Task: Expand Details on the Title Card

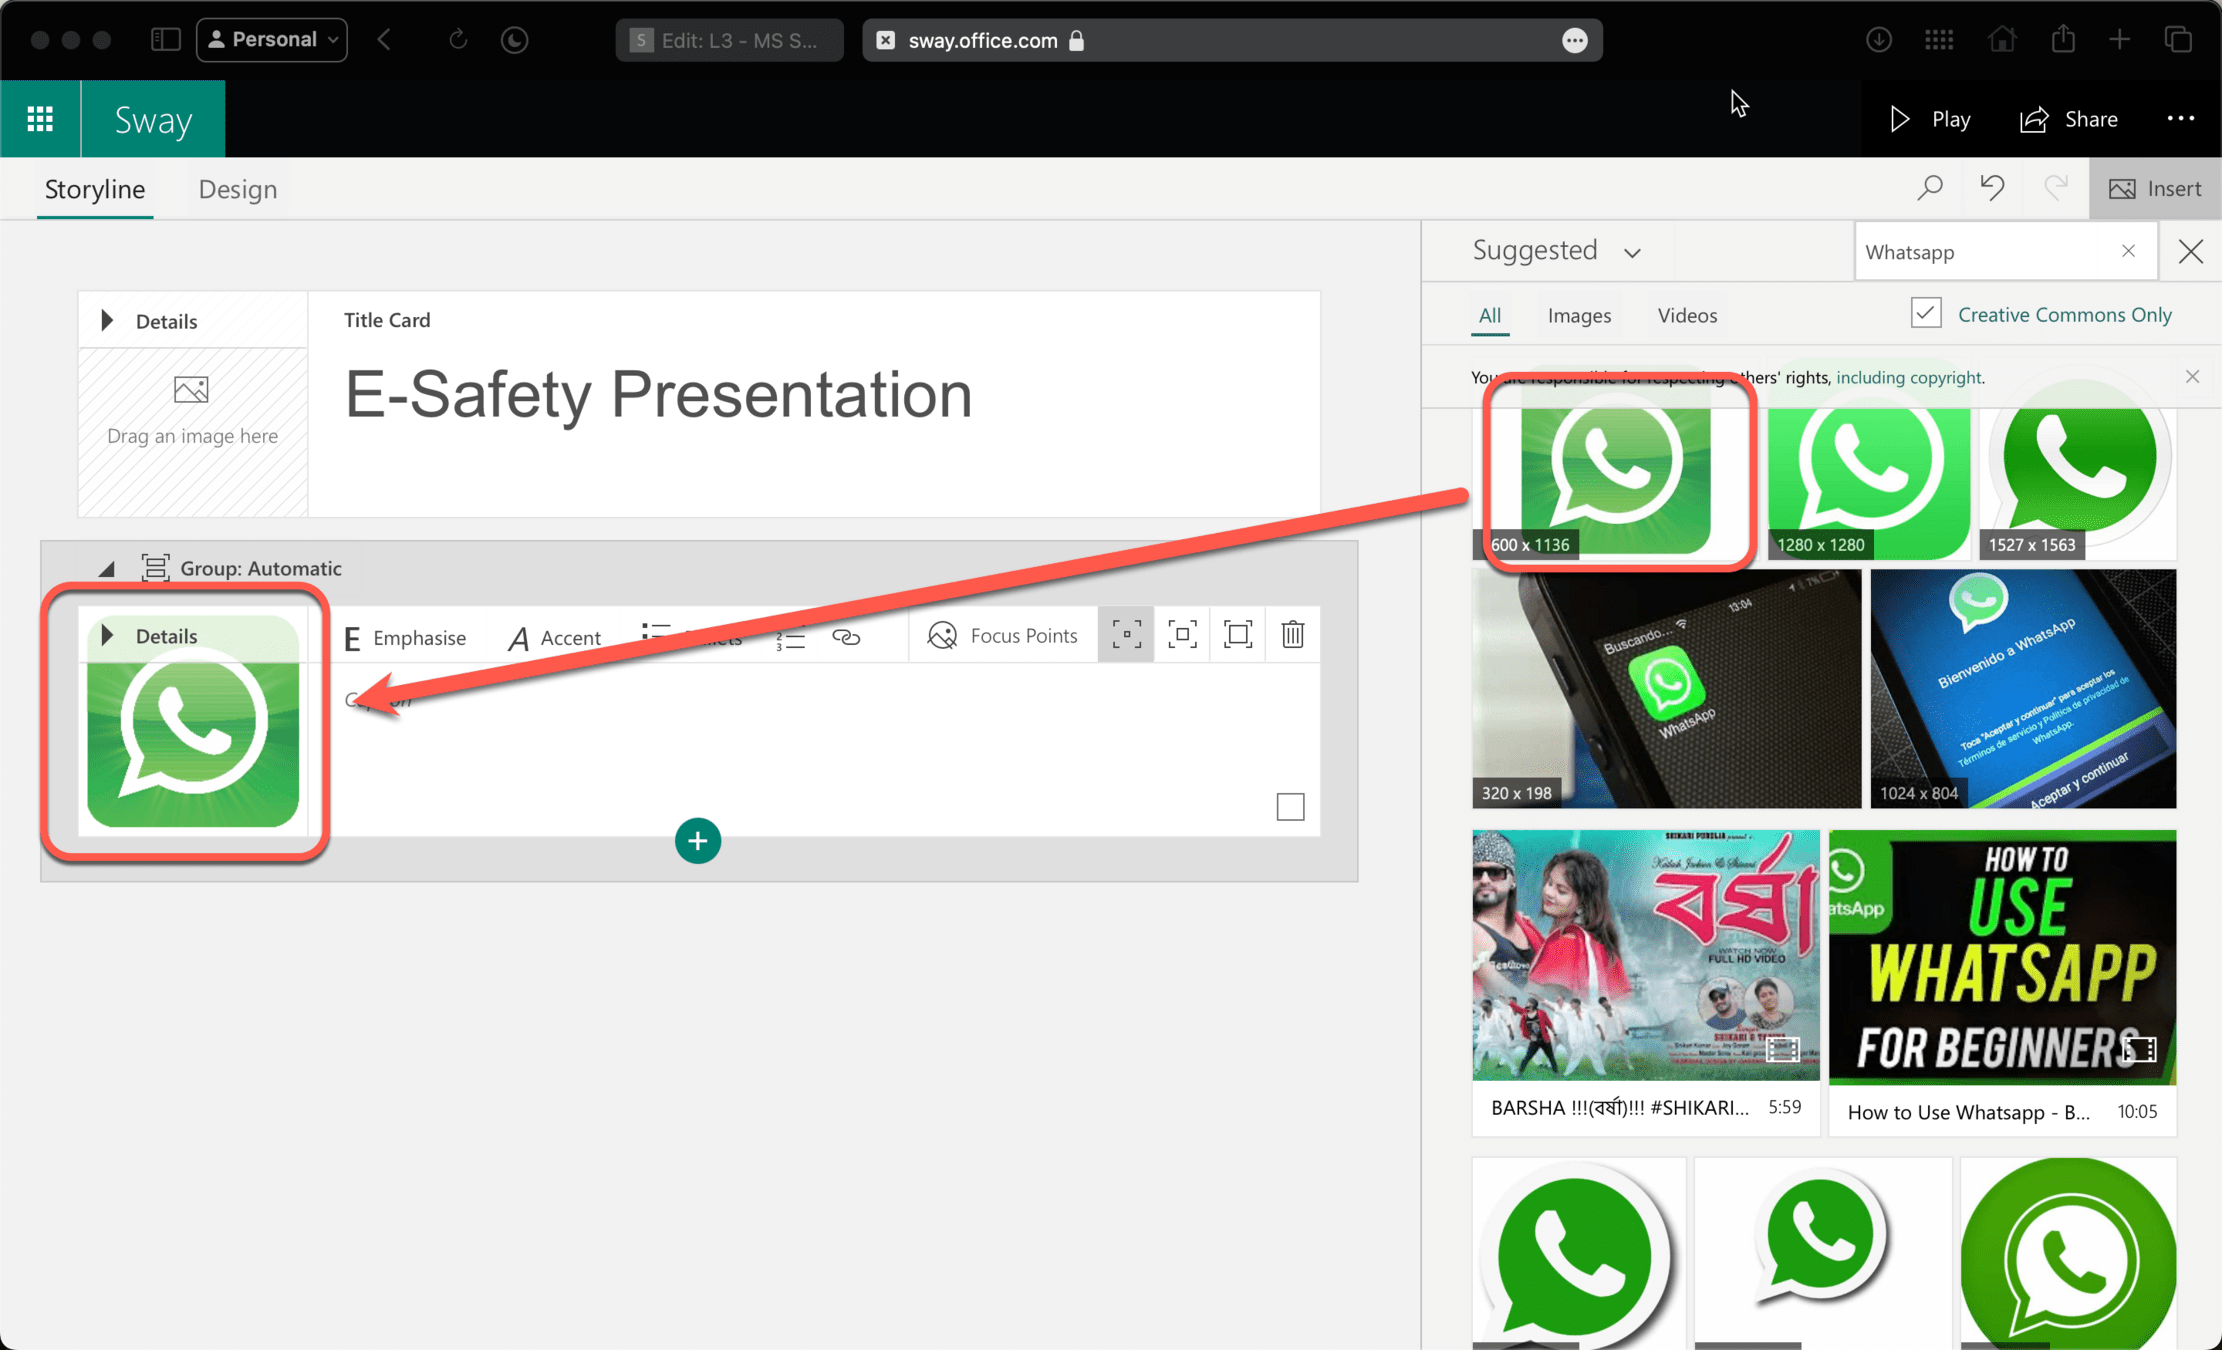Action: (x=108, y=321)
